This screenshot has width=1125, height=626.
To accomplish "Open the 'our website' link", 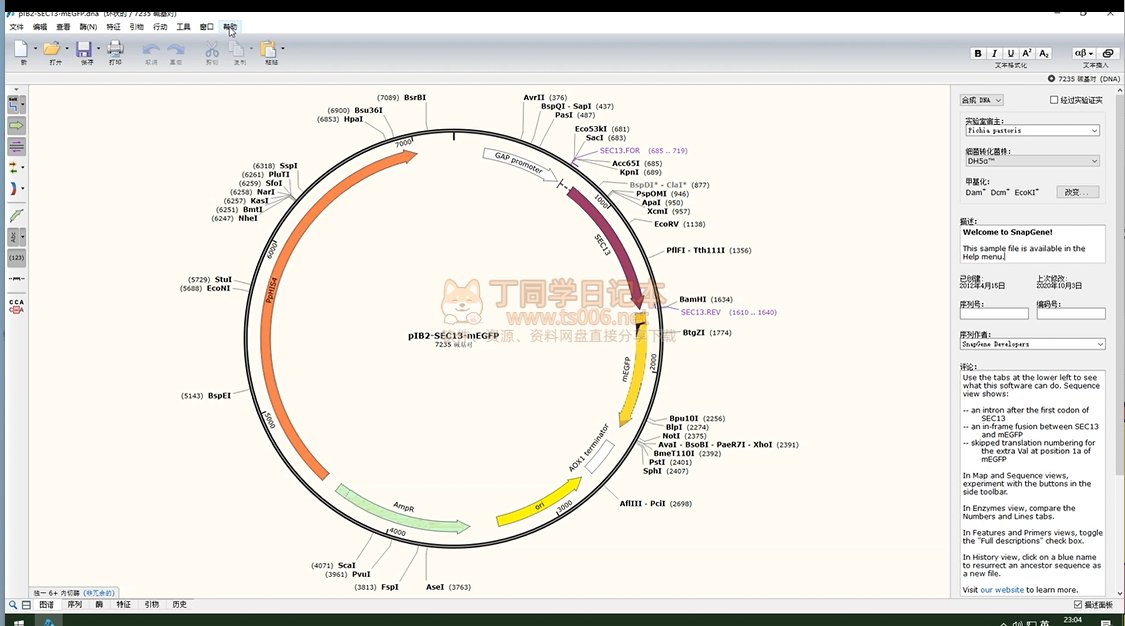I will coord(1001,590).
